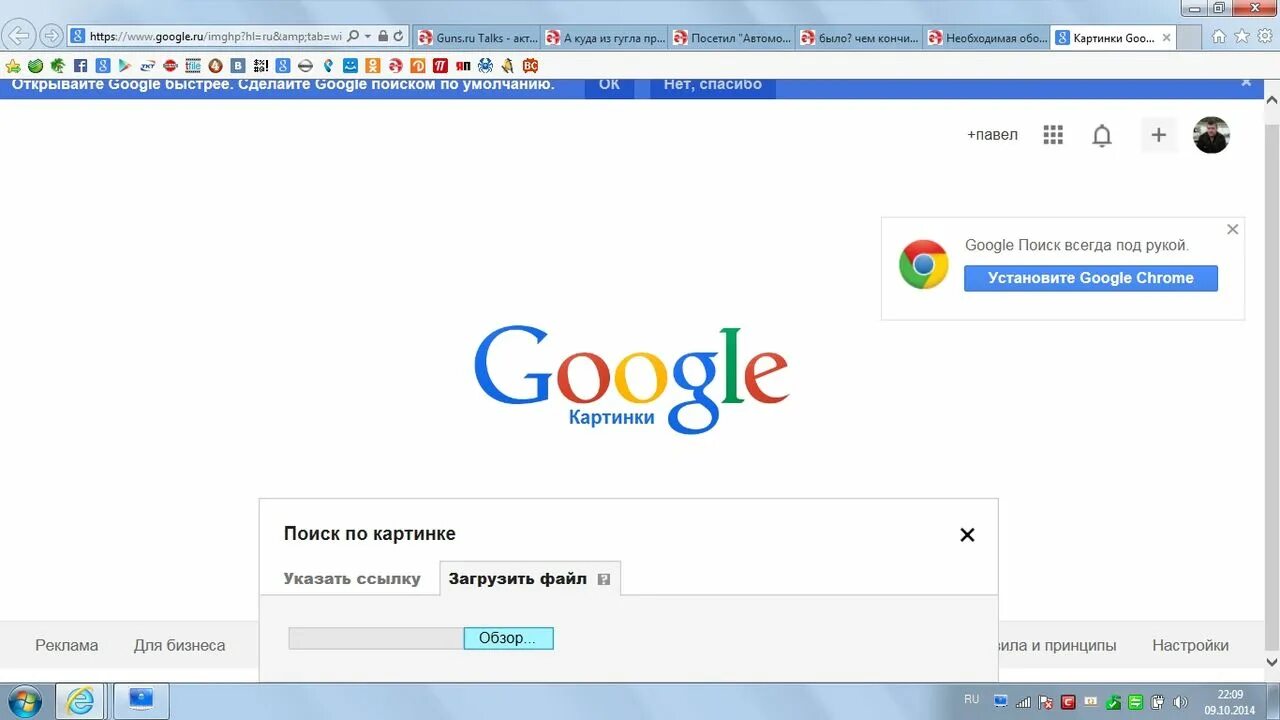Open Google notifications bell
1280x720 pixels.
(1102, 135)
